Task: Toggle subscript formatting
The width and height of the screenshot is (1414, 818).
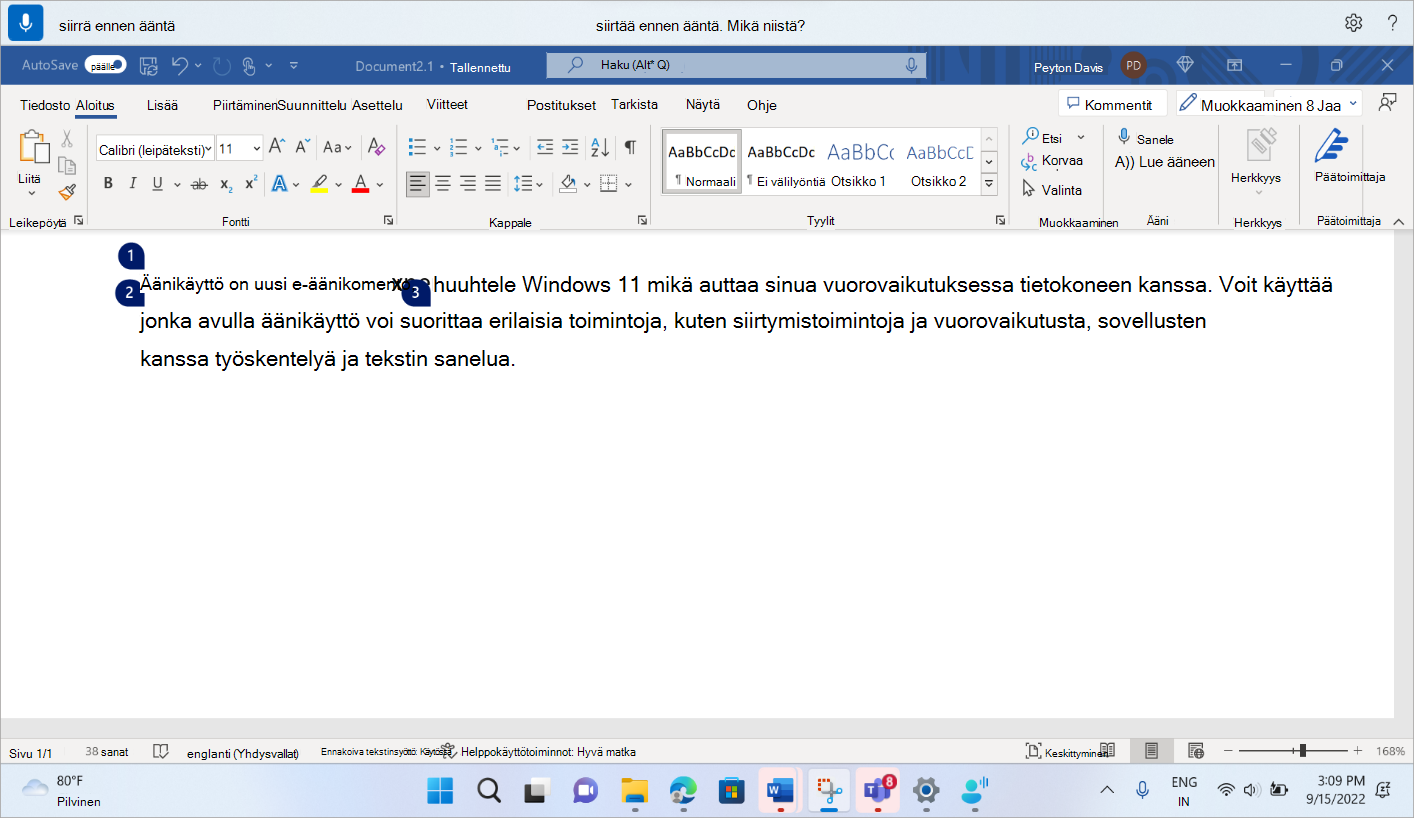Action: [226, 184]
